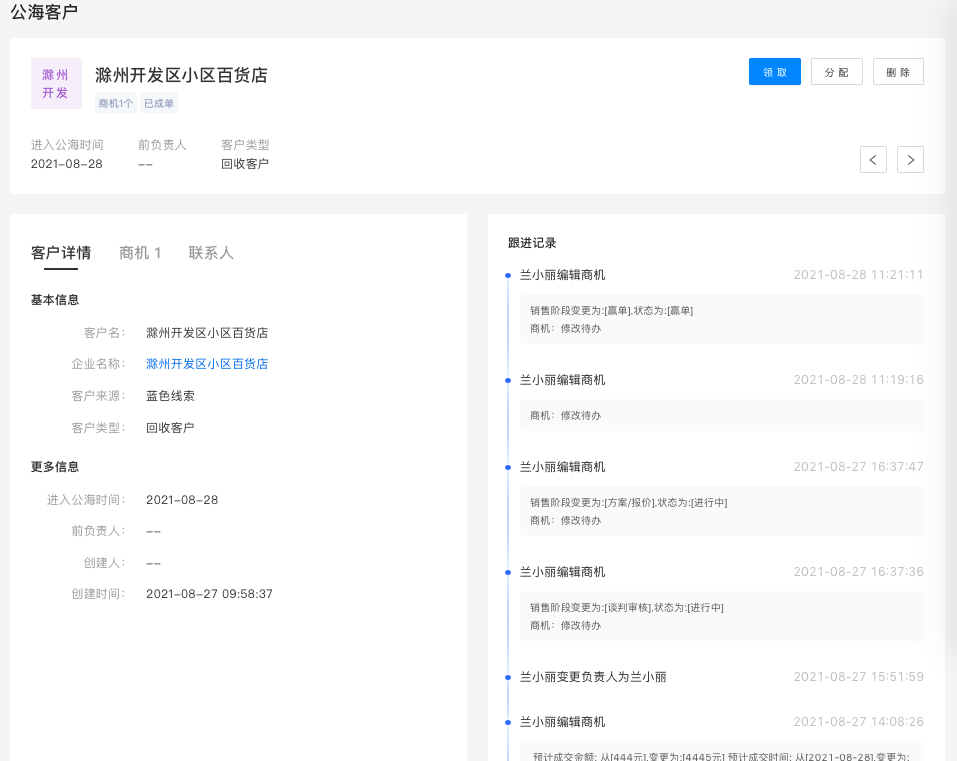This screenshot has width=957, height=761.
Task: Click the next customer arrow icon
Action: click(910, 159)
